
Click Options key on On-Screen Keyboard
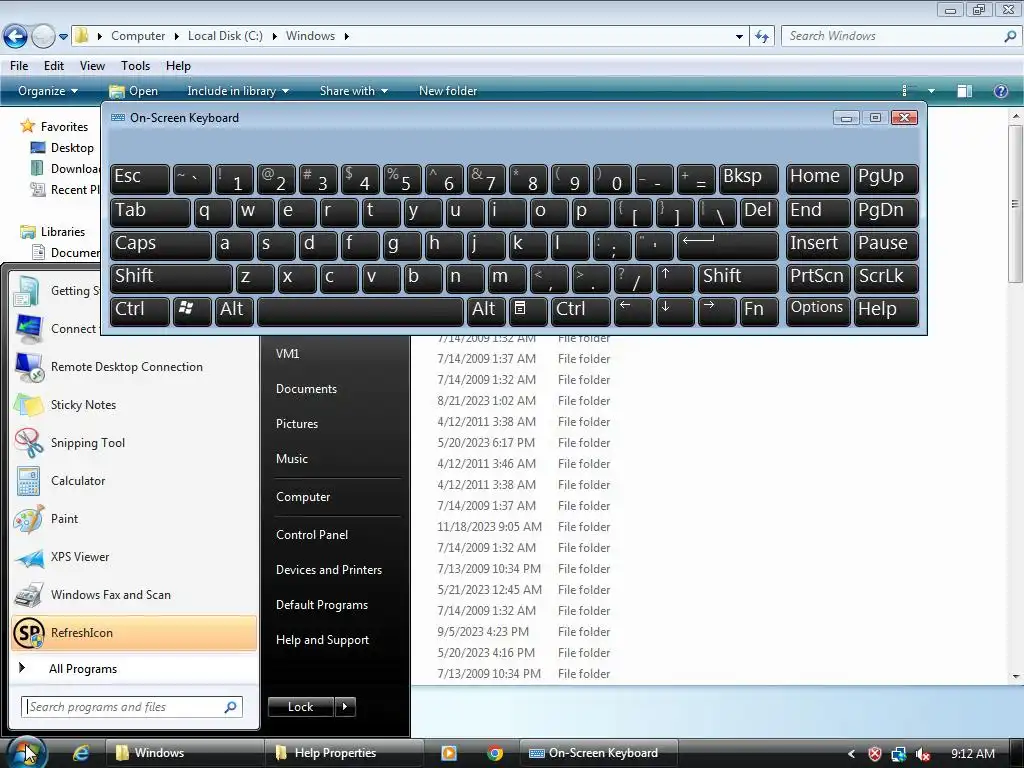(818, 311)
